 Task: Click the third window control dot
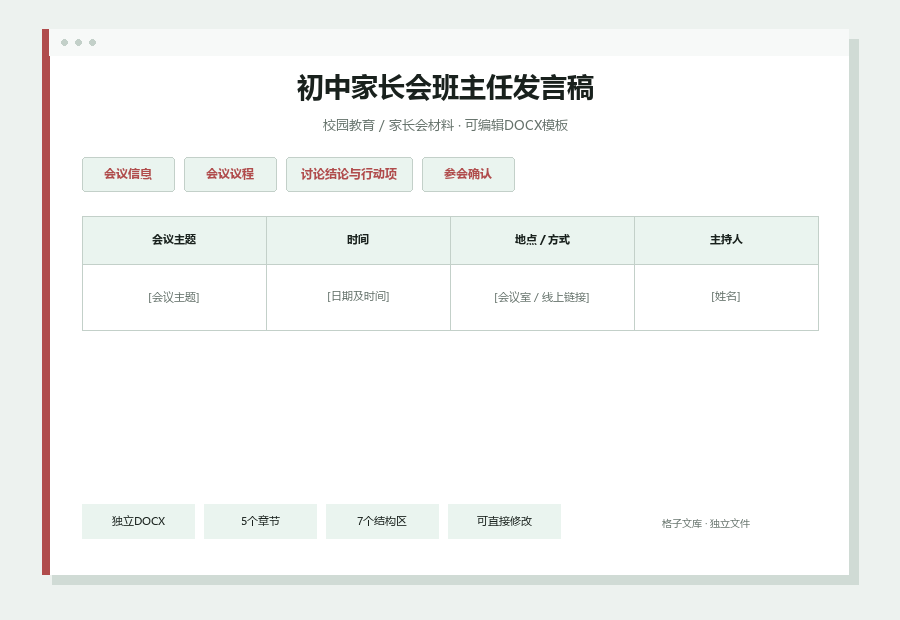pyautogui.click(x=92, y=42)
